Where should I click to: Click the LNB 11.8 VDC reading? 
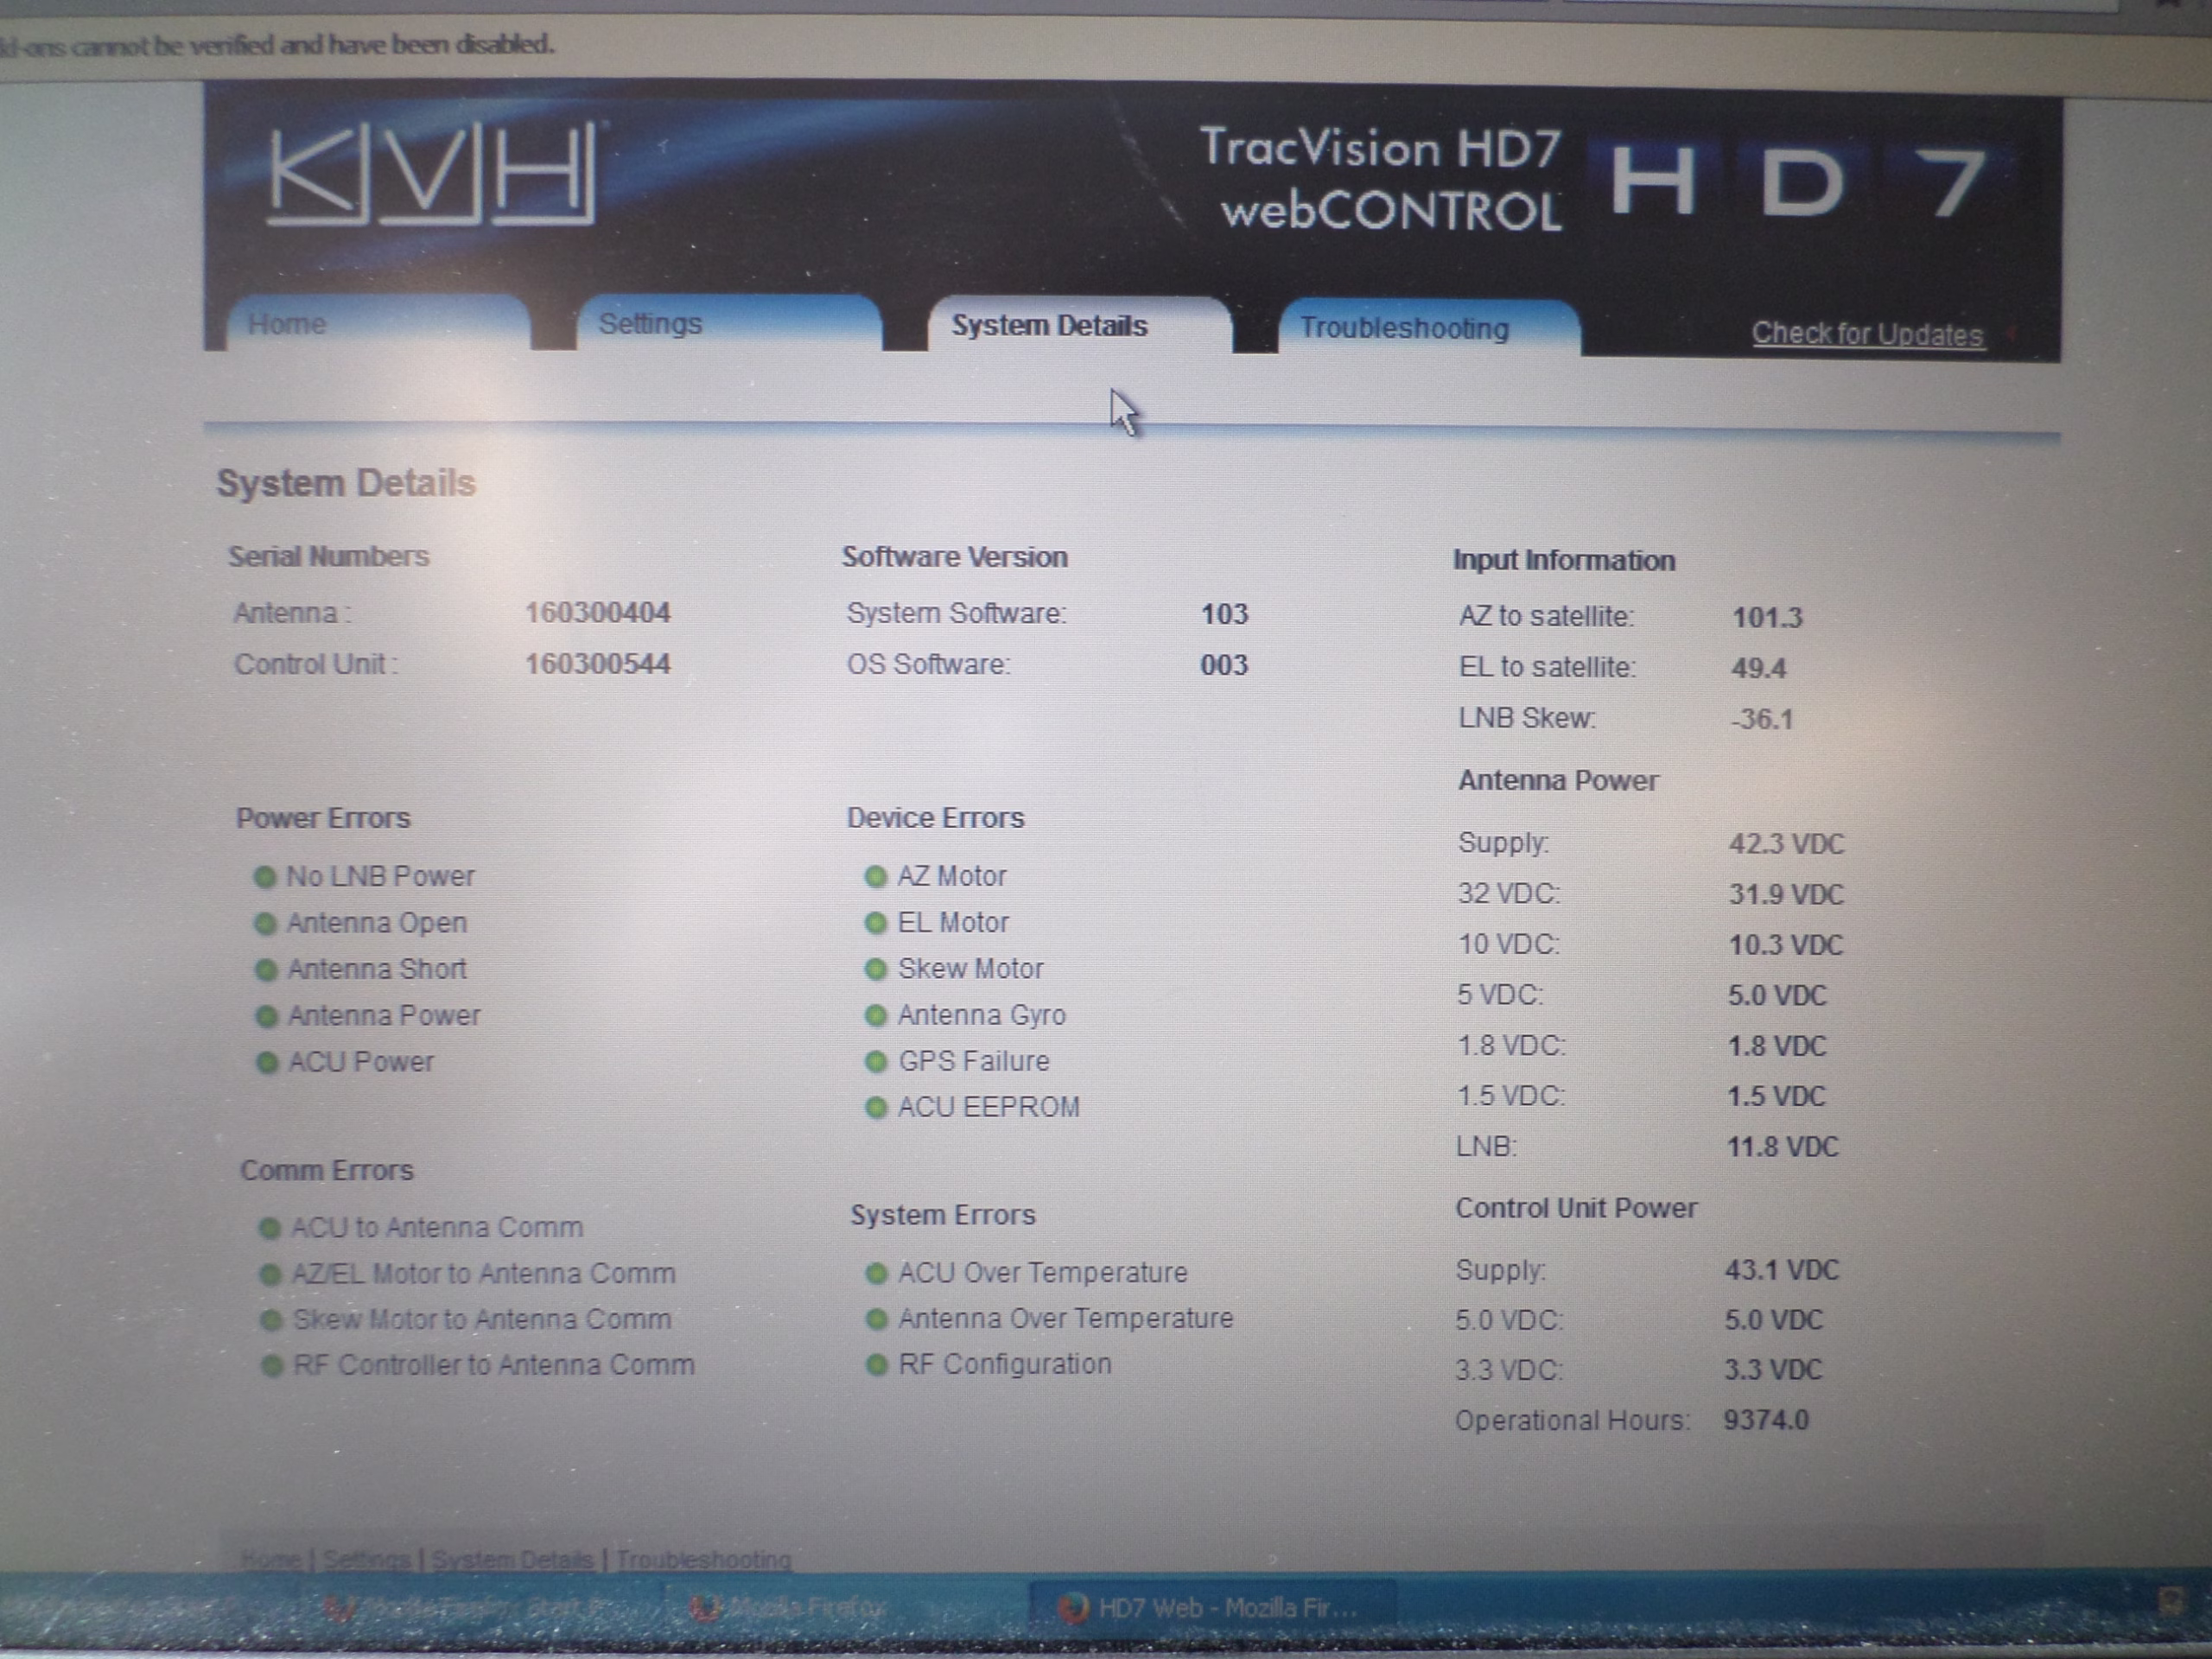[1783, 1147]
